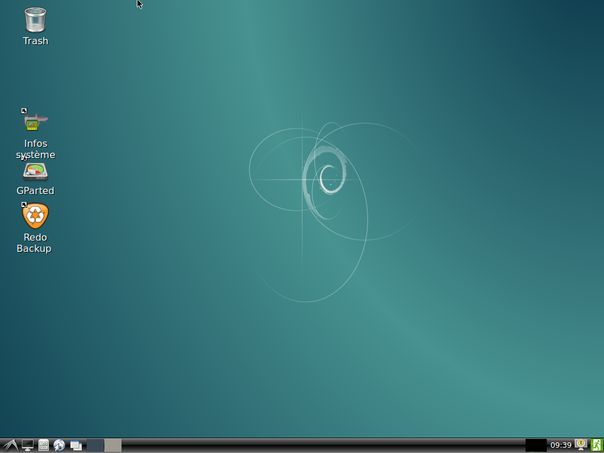
Task: Switch to the second grey workspace
Action: coord(113,445)
